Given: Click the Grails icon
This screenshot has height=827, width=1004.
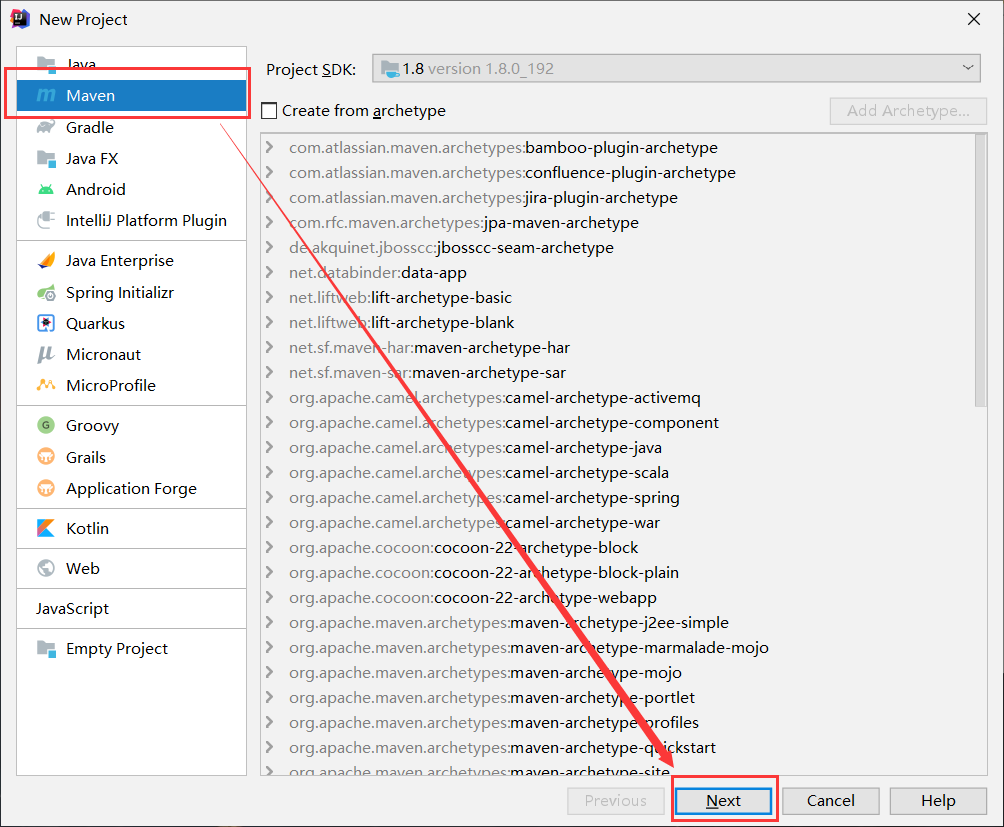Looking at the screenshot, I should (46, 457).
